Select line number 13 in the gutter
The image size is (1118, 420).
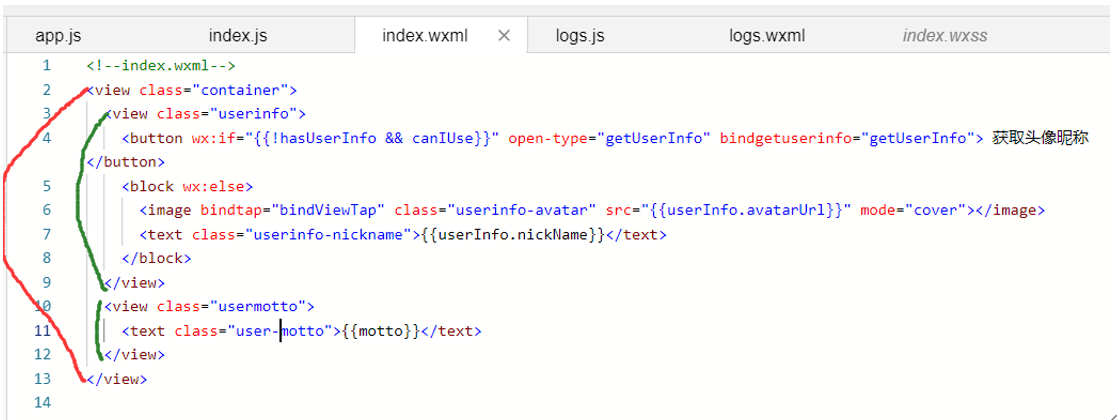click(43, 379)
